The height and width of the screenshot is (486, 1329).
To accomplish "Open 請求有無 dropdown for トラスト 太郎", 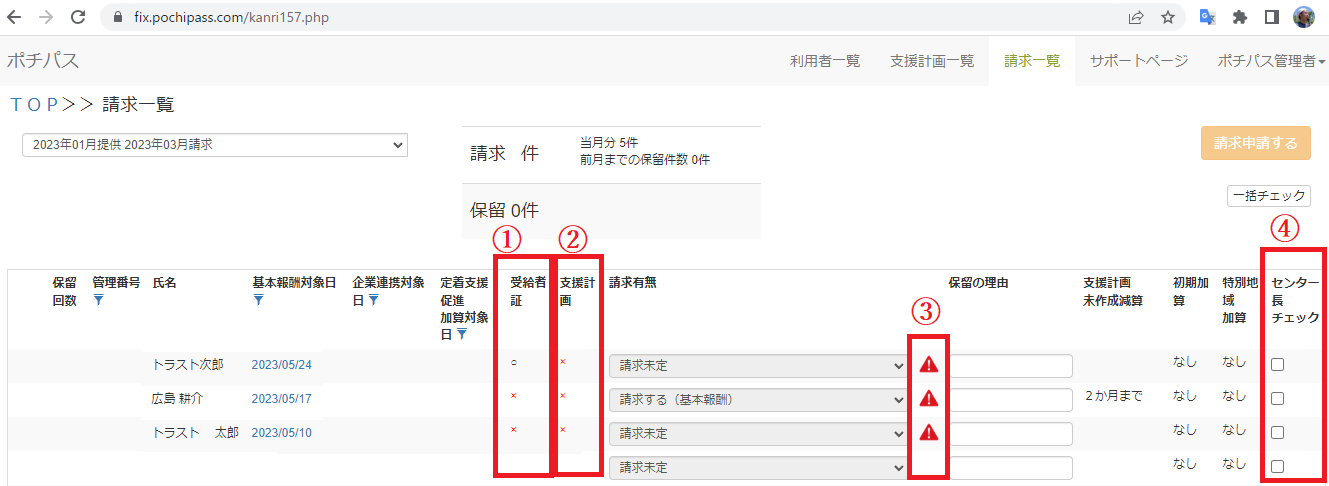I will click(x=758, y=434).
